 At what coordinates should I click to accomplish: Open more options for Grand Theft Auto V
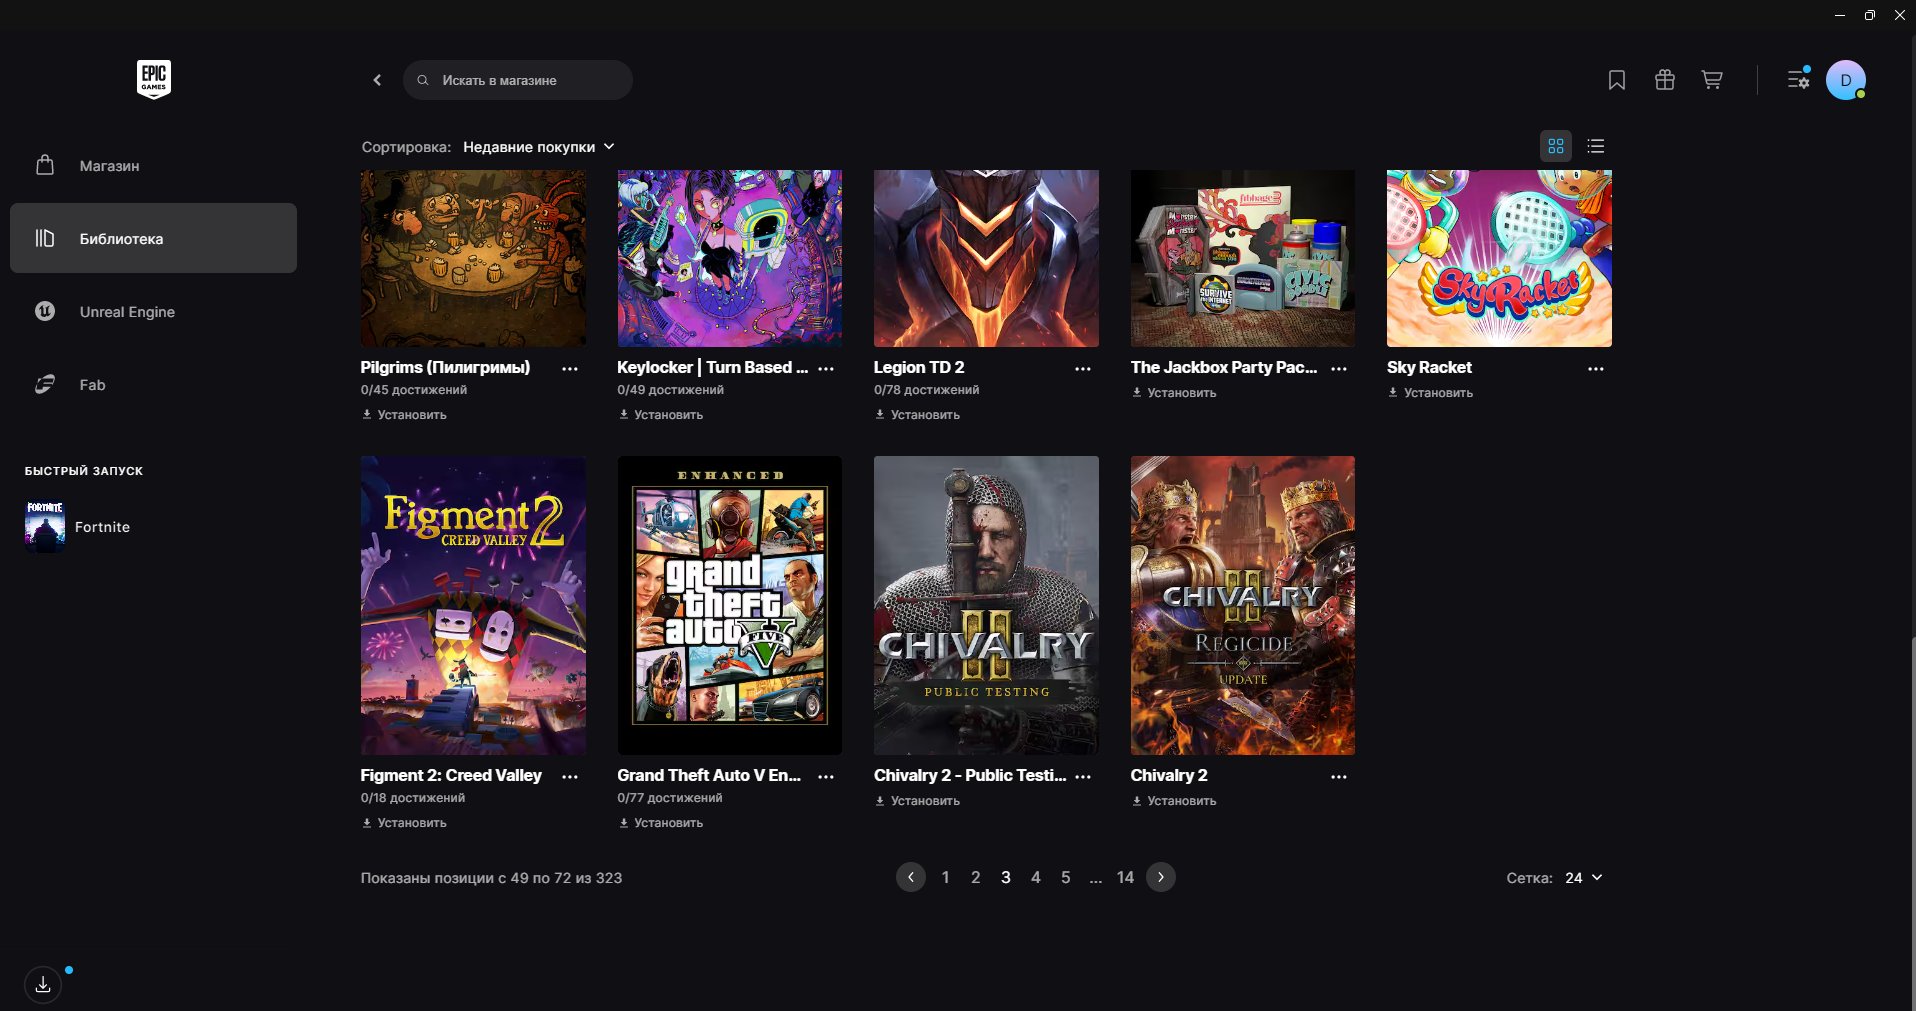826,777
